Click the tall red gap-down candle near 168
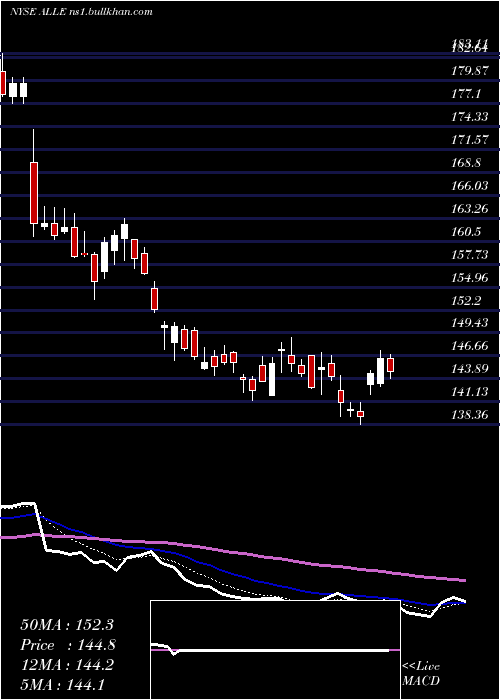The height and width of the screenshot is (700, 500). coord(34,193)
